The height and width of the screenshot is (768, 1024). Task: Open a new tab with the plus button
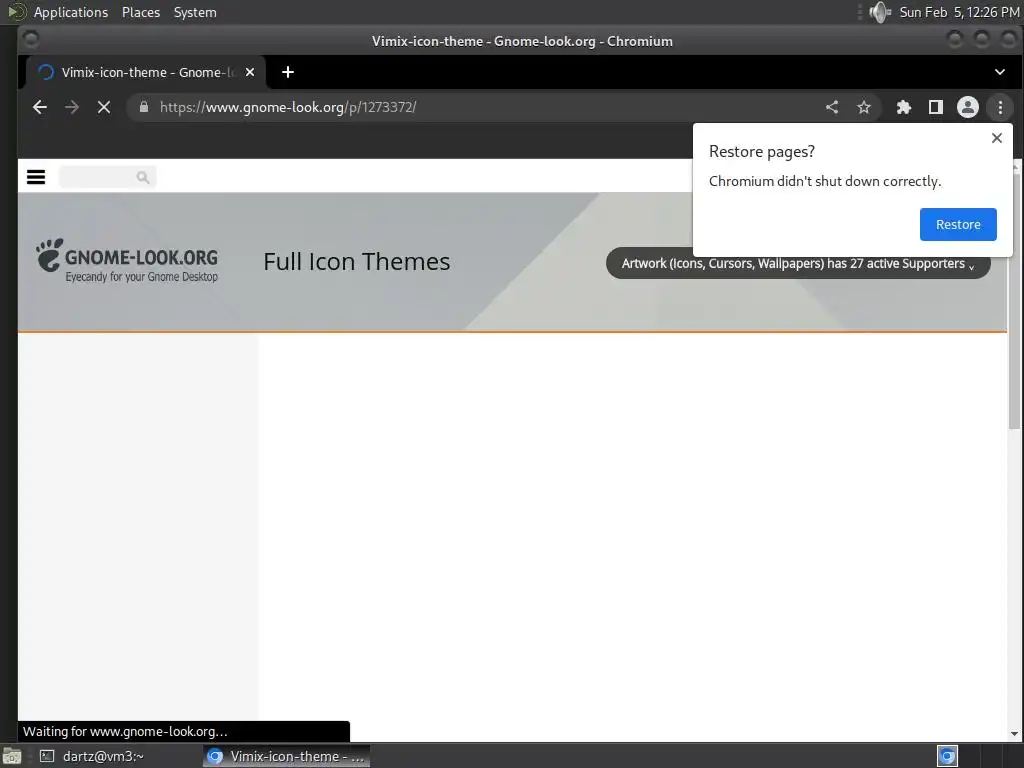pos(288,72)
